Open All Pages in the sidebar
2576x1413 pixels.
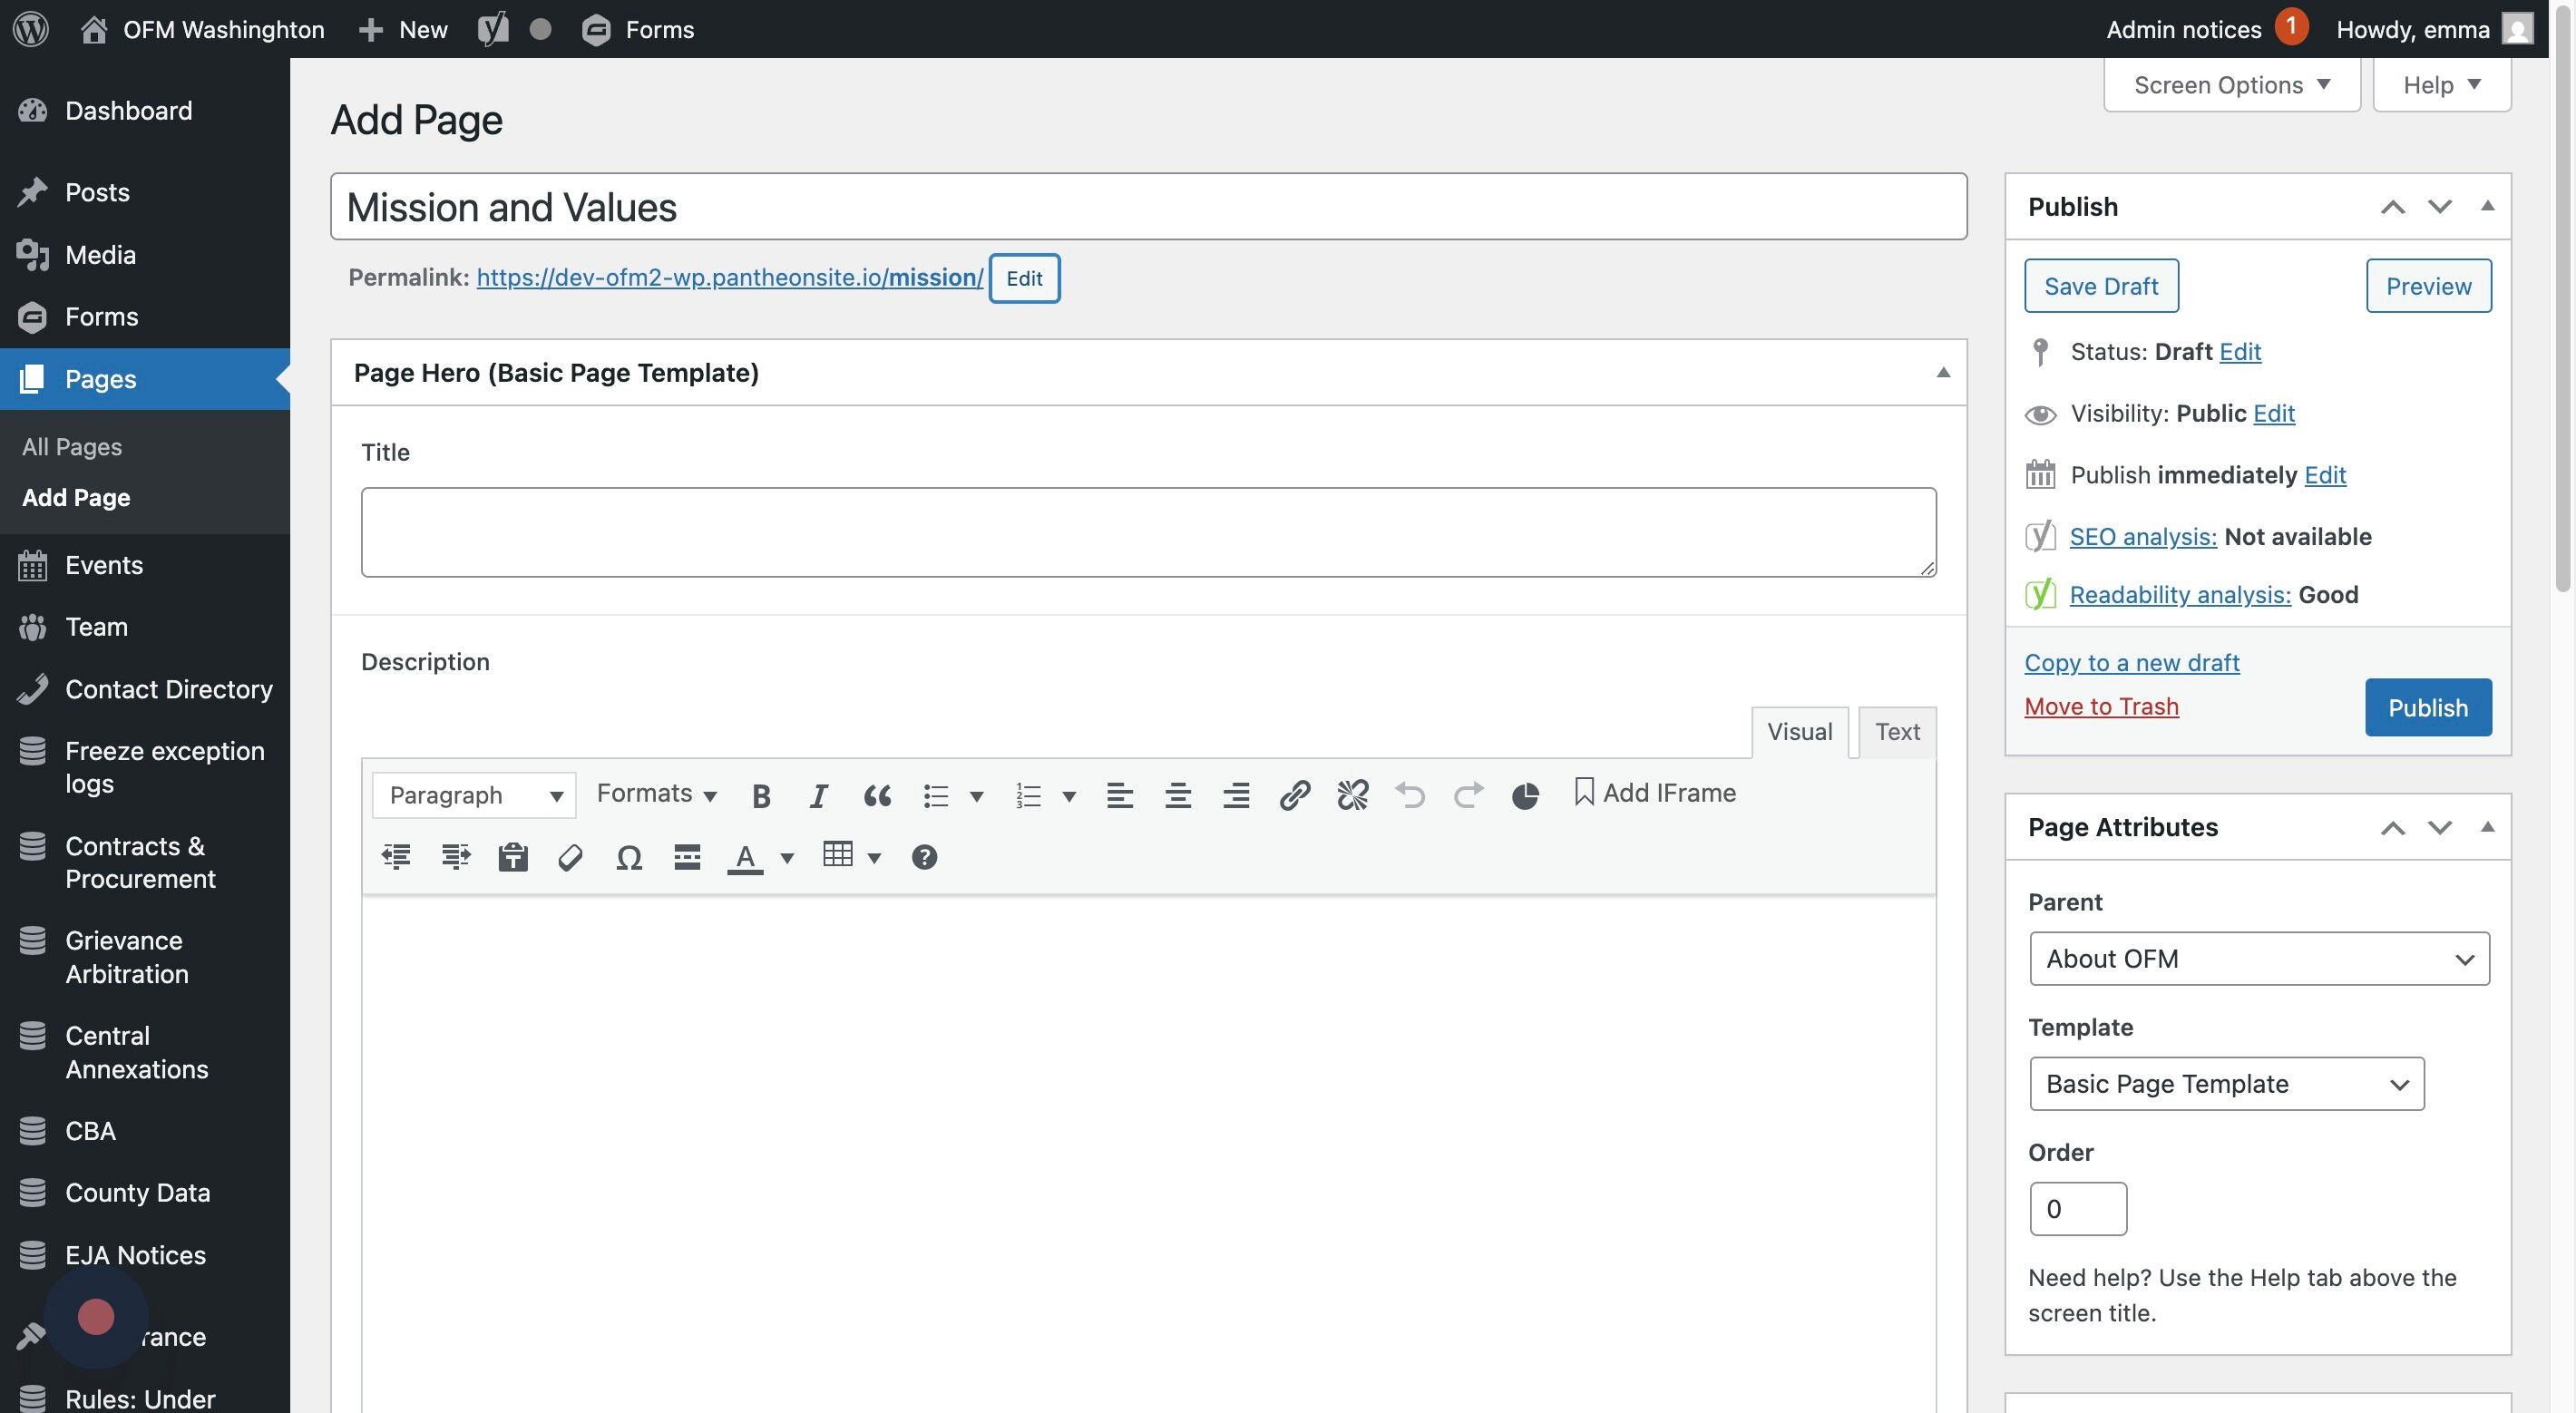click(72, 446)
